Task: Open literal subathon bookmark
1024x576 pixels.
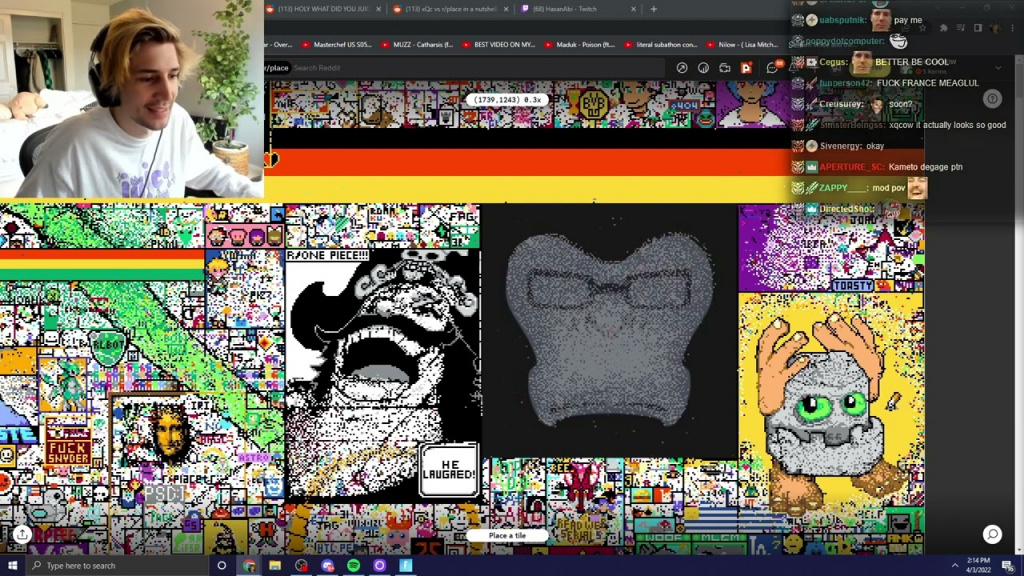Action: 661,44
